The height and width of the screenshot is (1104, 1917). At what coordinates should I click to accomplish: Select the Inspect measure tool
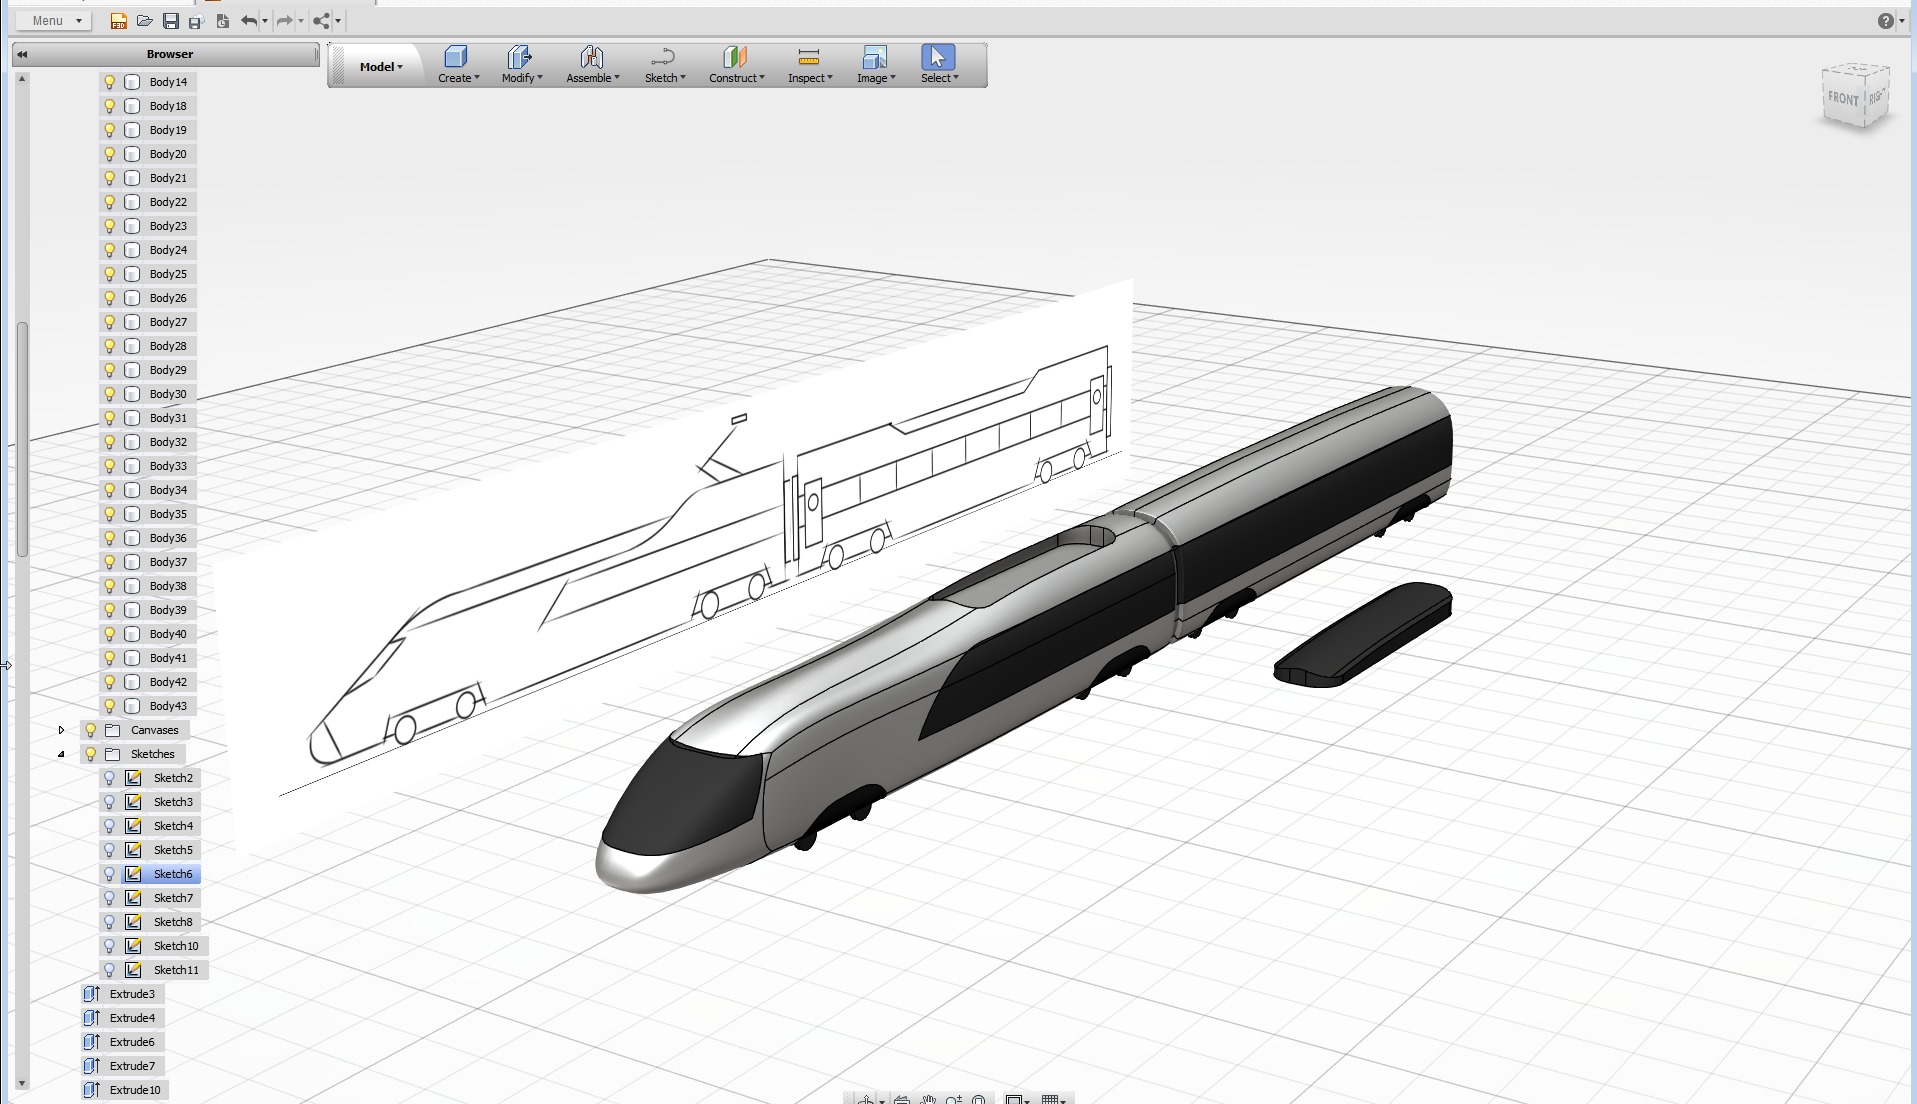pos(808,64)
